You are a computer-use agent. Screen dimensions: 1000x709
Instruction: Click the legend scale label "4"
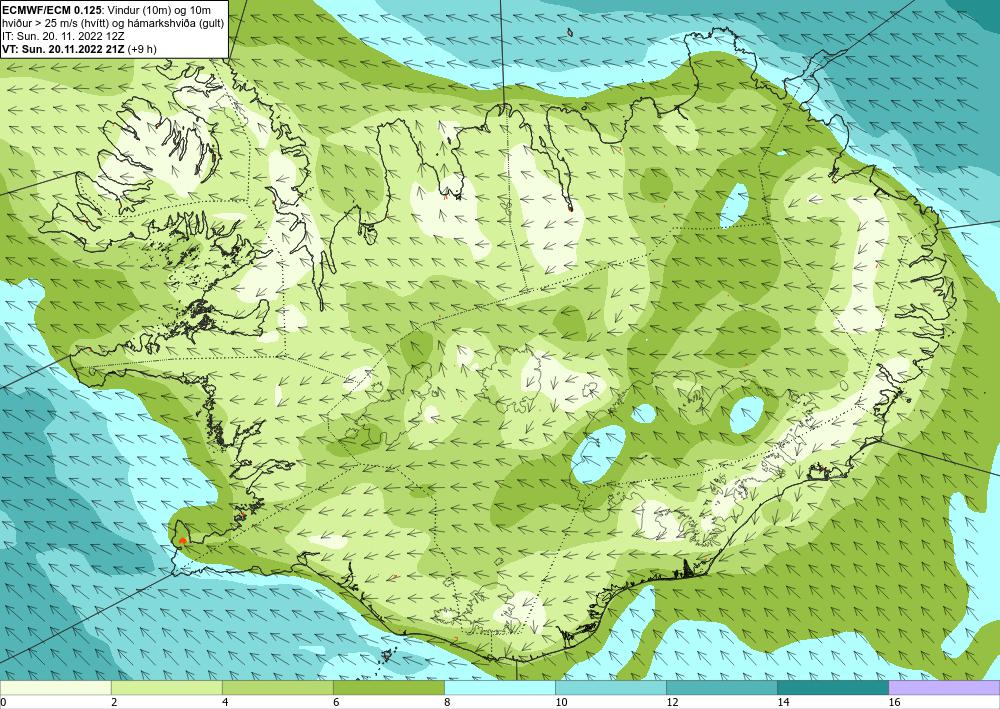225,703
